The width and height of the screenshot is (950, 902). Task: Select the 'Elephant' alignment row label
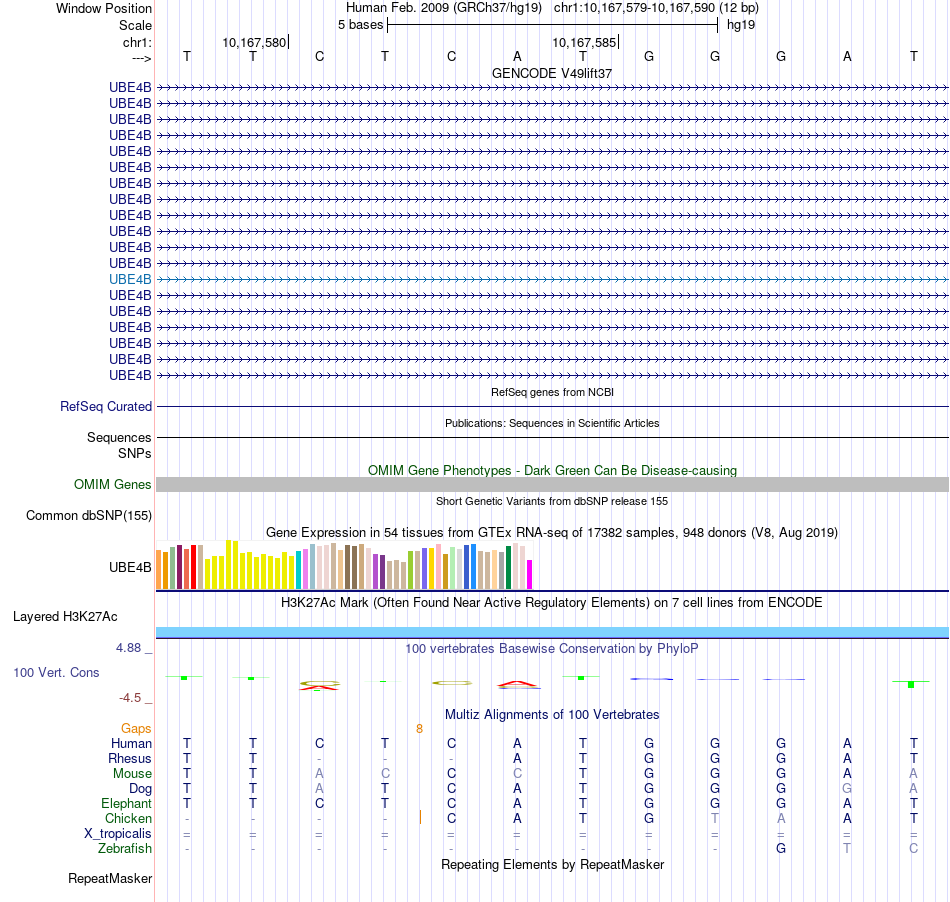pyautogui.click(x=126, y=804)
